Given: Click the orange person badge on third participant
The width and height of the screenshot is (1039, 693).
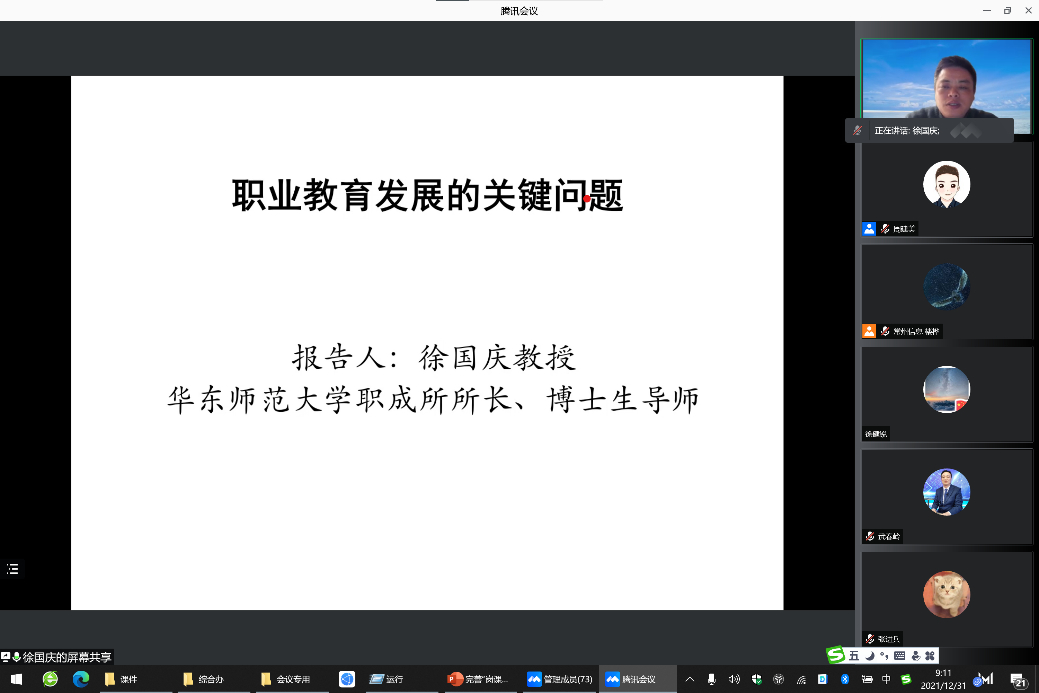Looking at the screenshot, I should (869, 331).
